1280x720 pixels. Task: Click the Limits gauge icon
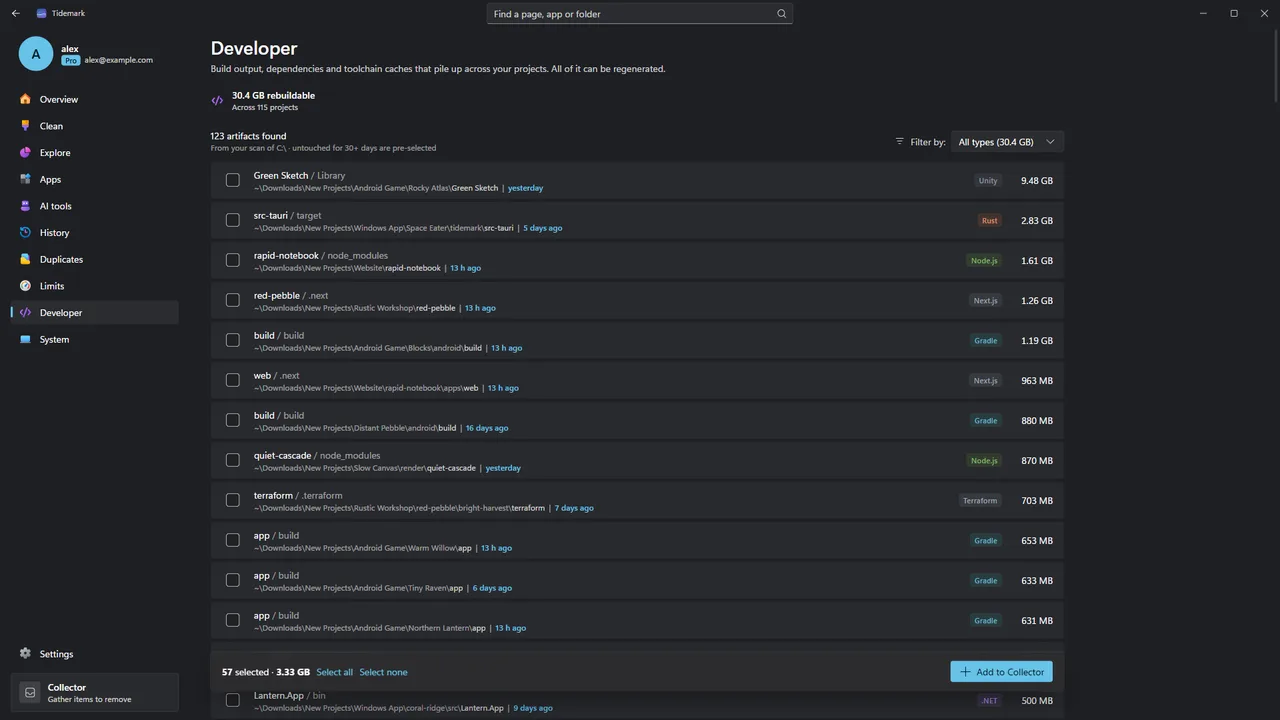coord(25,286)
